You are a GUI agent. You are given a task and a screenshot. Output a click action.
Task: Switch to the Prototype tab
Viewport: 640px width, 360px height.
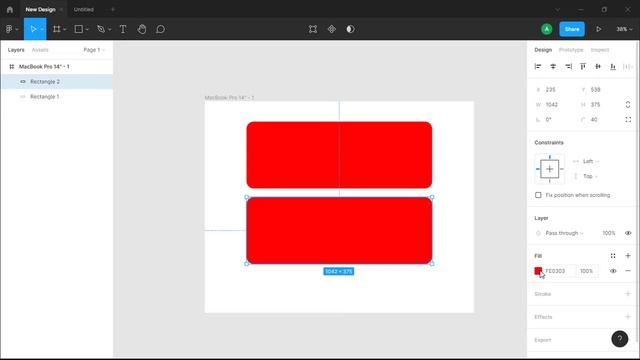pyautogui.click(x=571, y=50)
